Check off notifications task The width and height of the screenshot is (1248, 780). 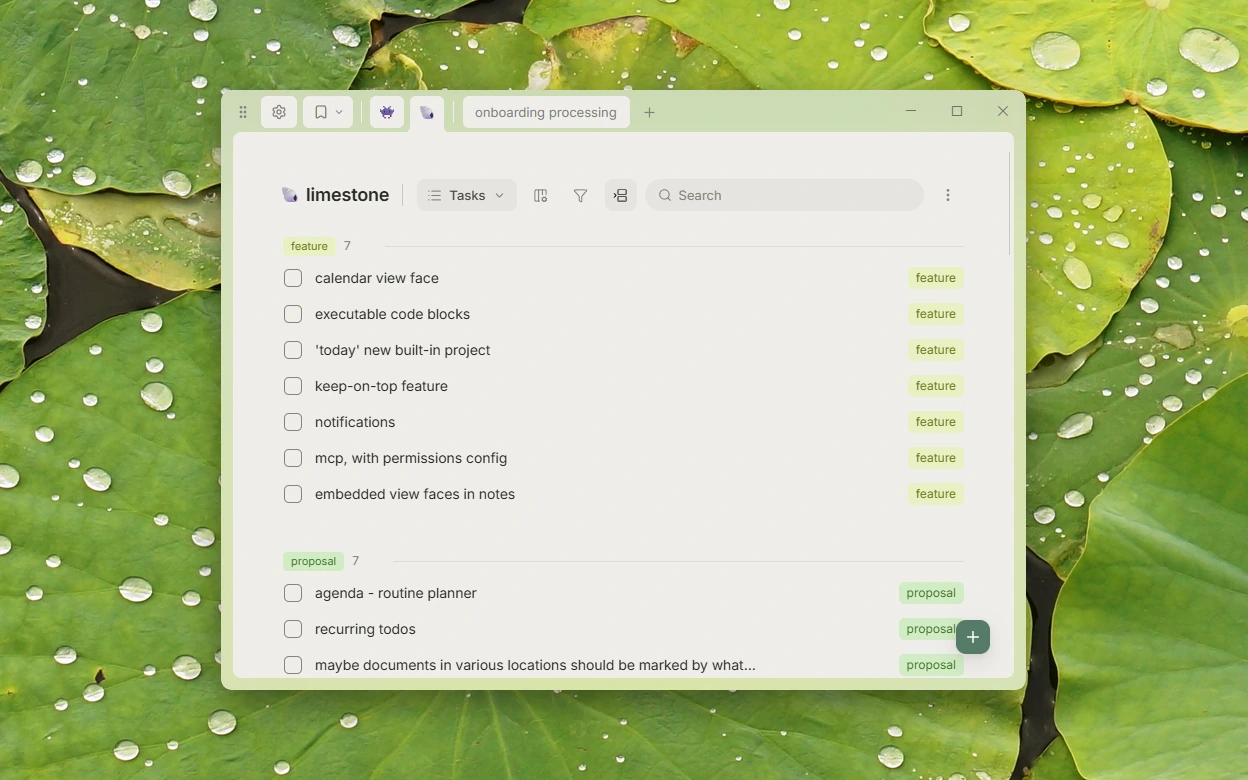[293, 422]
